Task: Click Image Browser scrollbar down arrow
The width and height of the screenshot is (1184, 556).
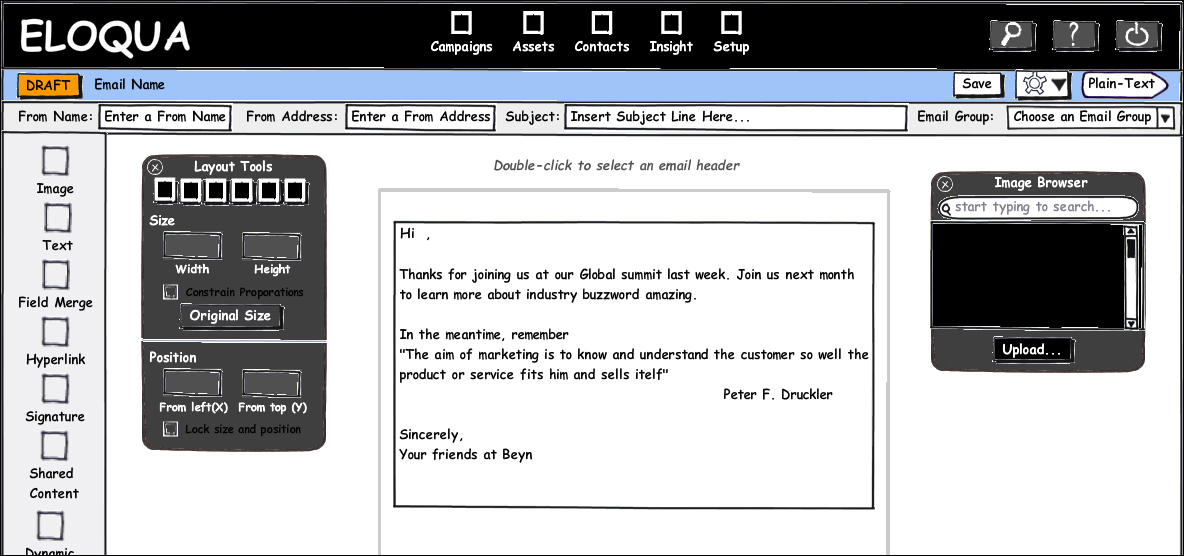Action: point(1130,323)
